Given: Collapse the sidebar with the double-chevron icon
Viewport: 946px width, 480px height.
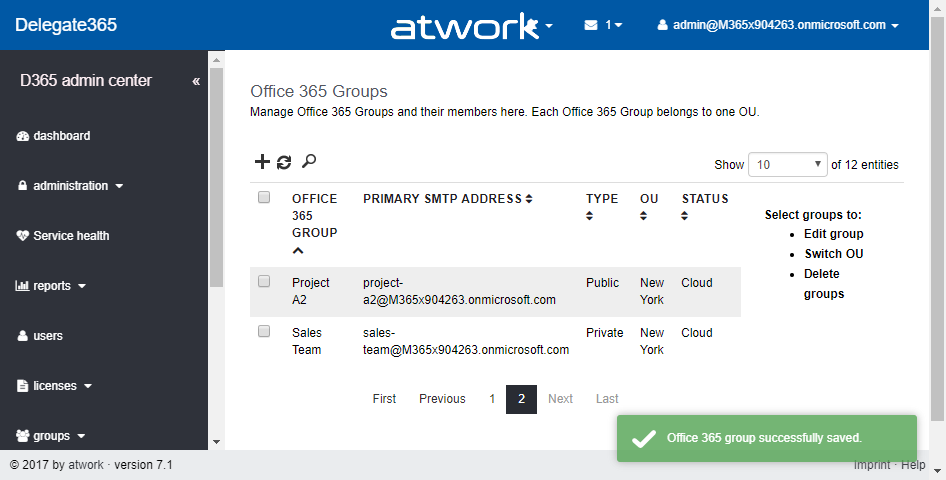Looking at the screenshot, I should tap(196, 81).
